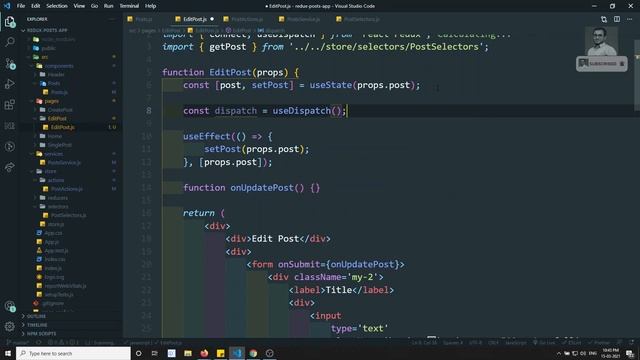Switch to the PostSelectors.js editor tab
640x360 pixels.
[361, 19]
